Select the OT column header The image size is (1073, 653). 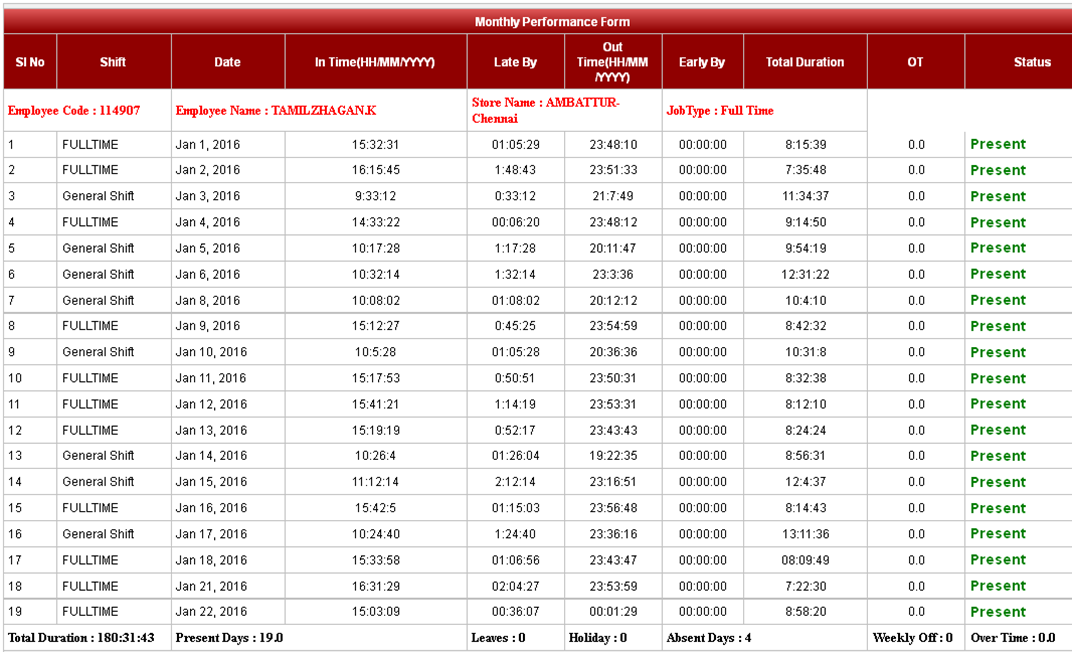click(x=915, y=62)
